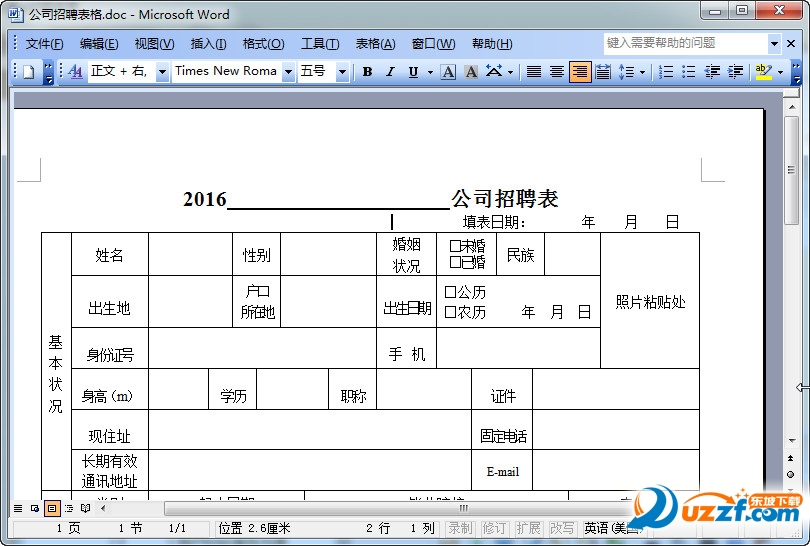This screenshot has height=546, width=810.
Task: Tick the 已婚 checkbox
Action: click(x=455, y=262)
